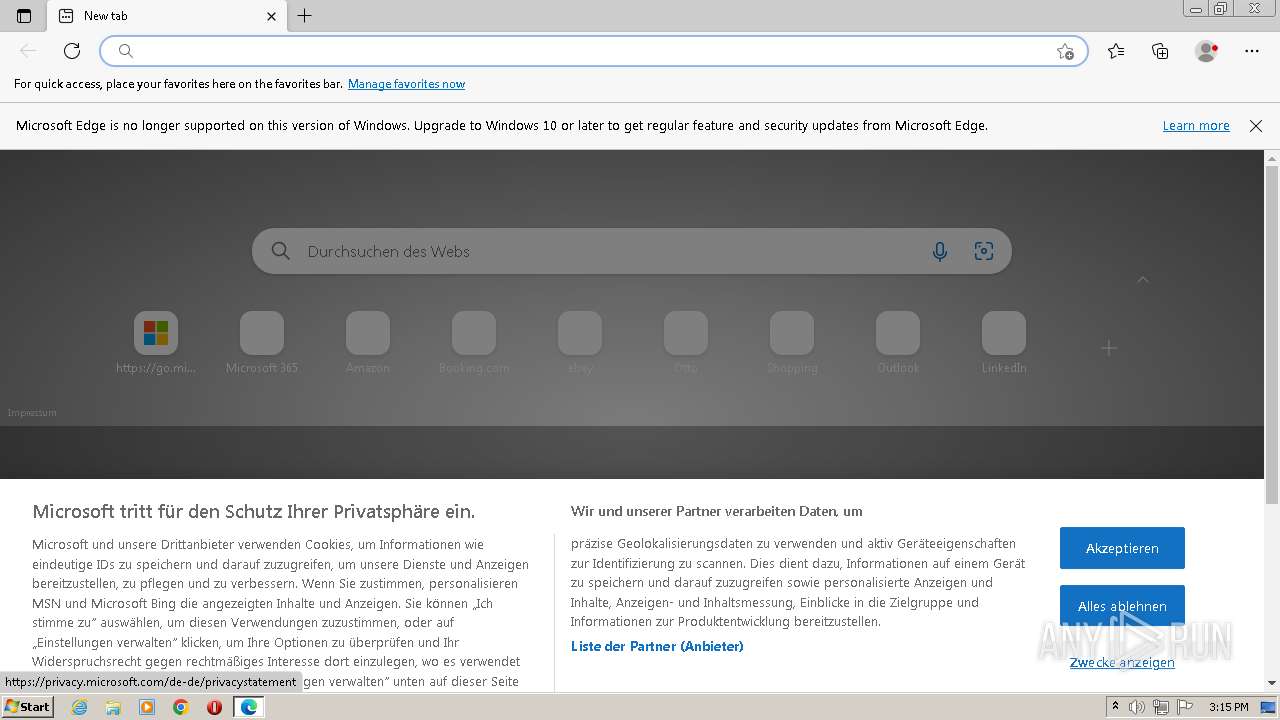Open the Amazon quick link
This screenshot has height=720, width=1280.
tap(368, 343)
